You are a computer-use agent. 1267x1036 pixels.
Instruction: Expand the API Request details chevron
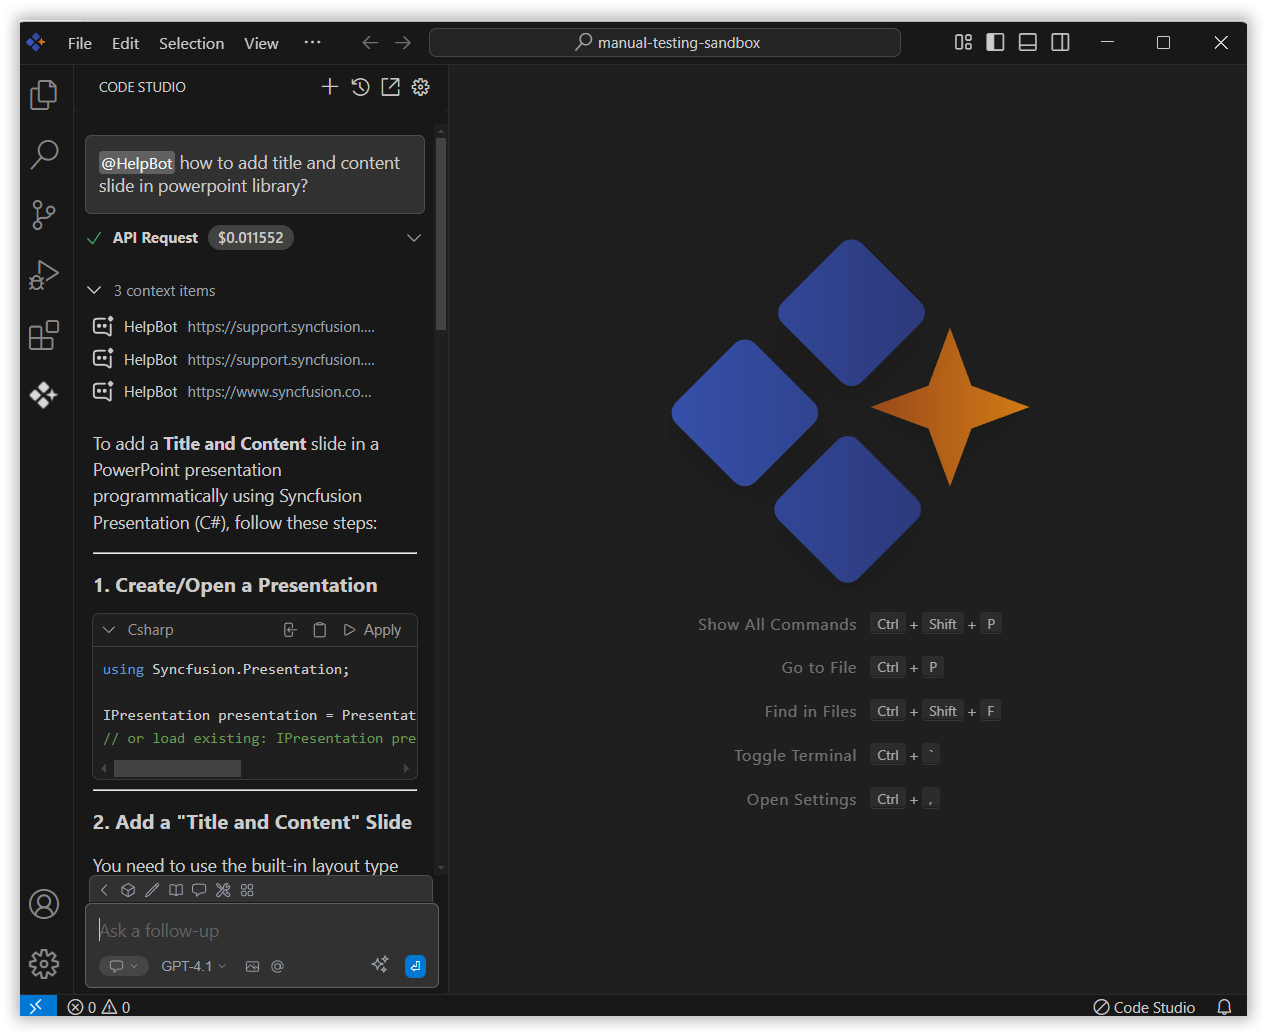pos(414,238)
